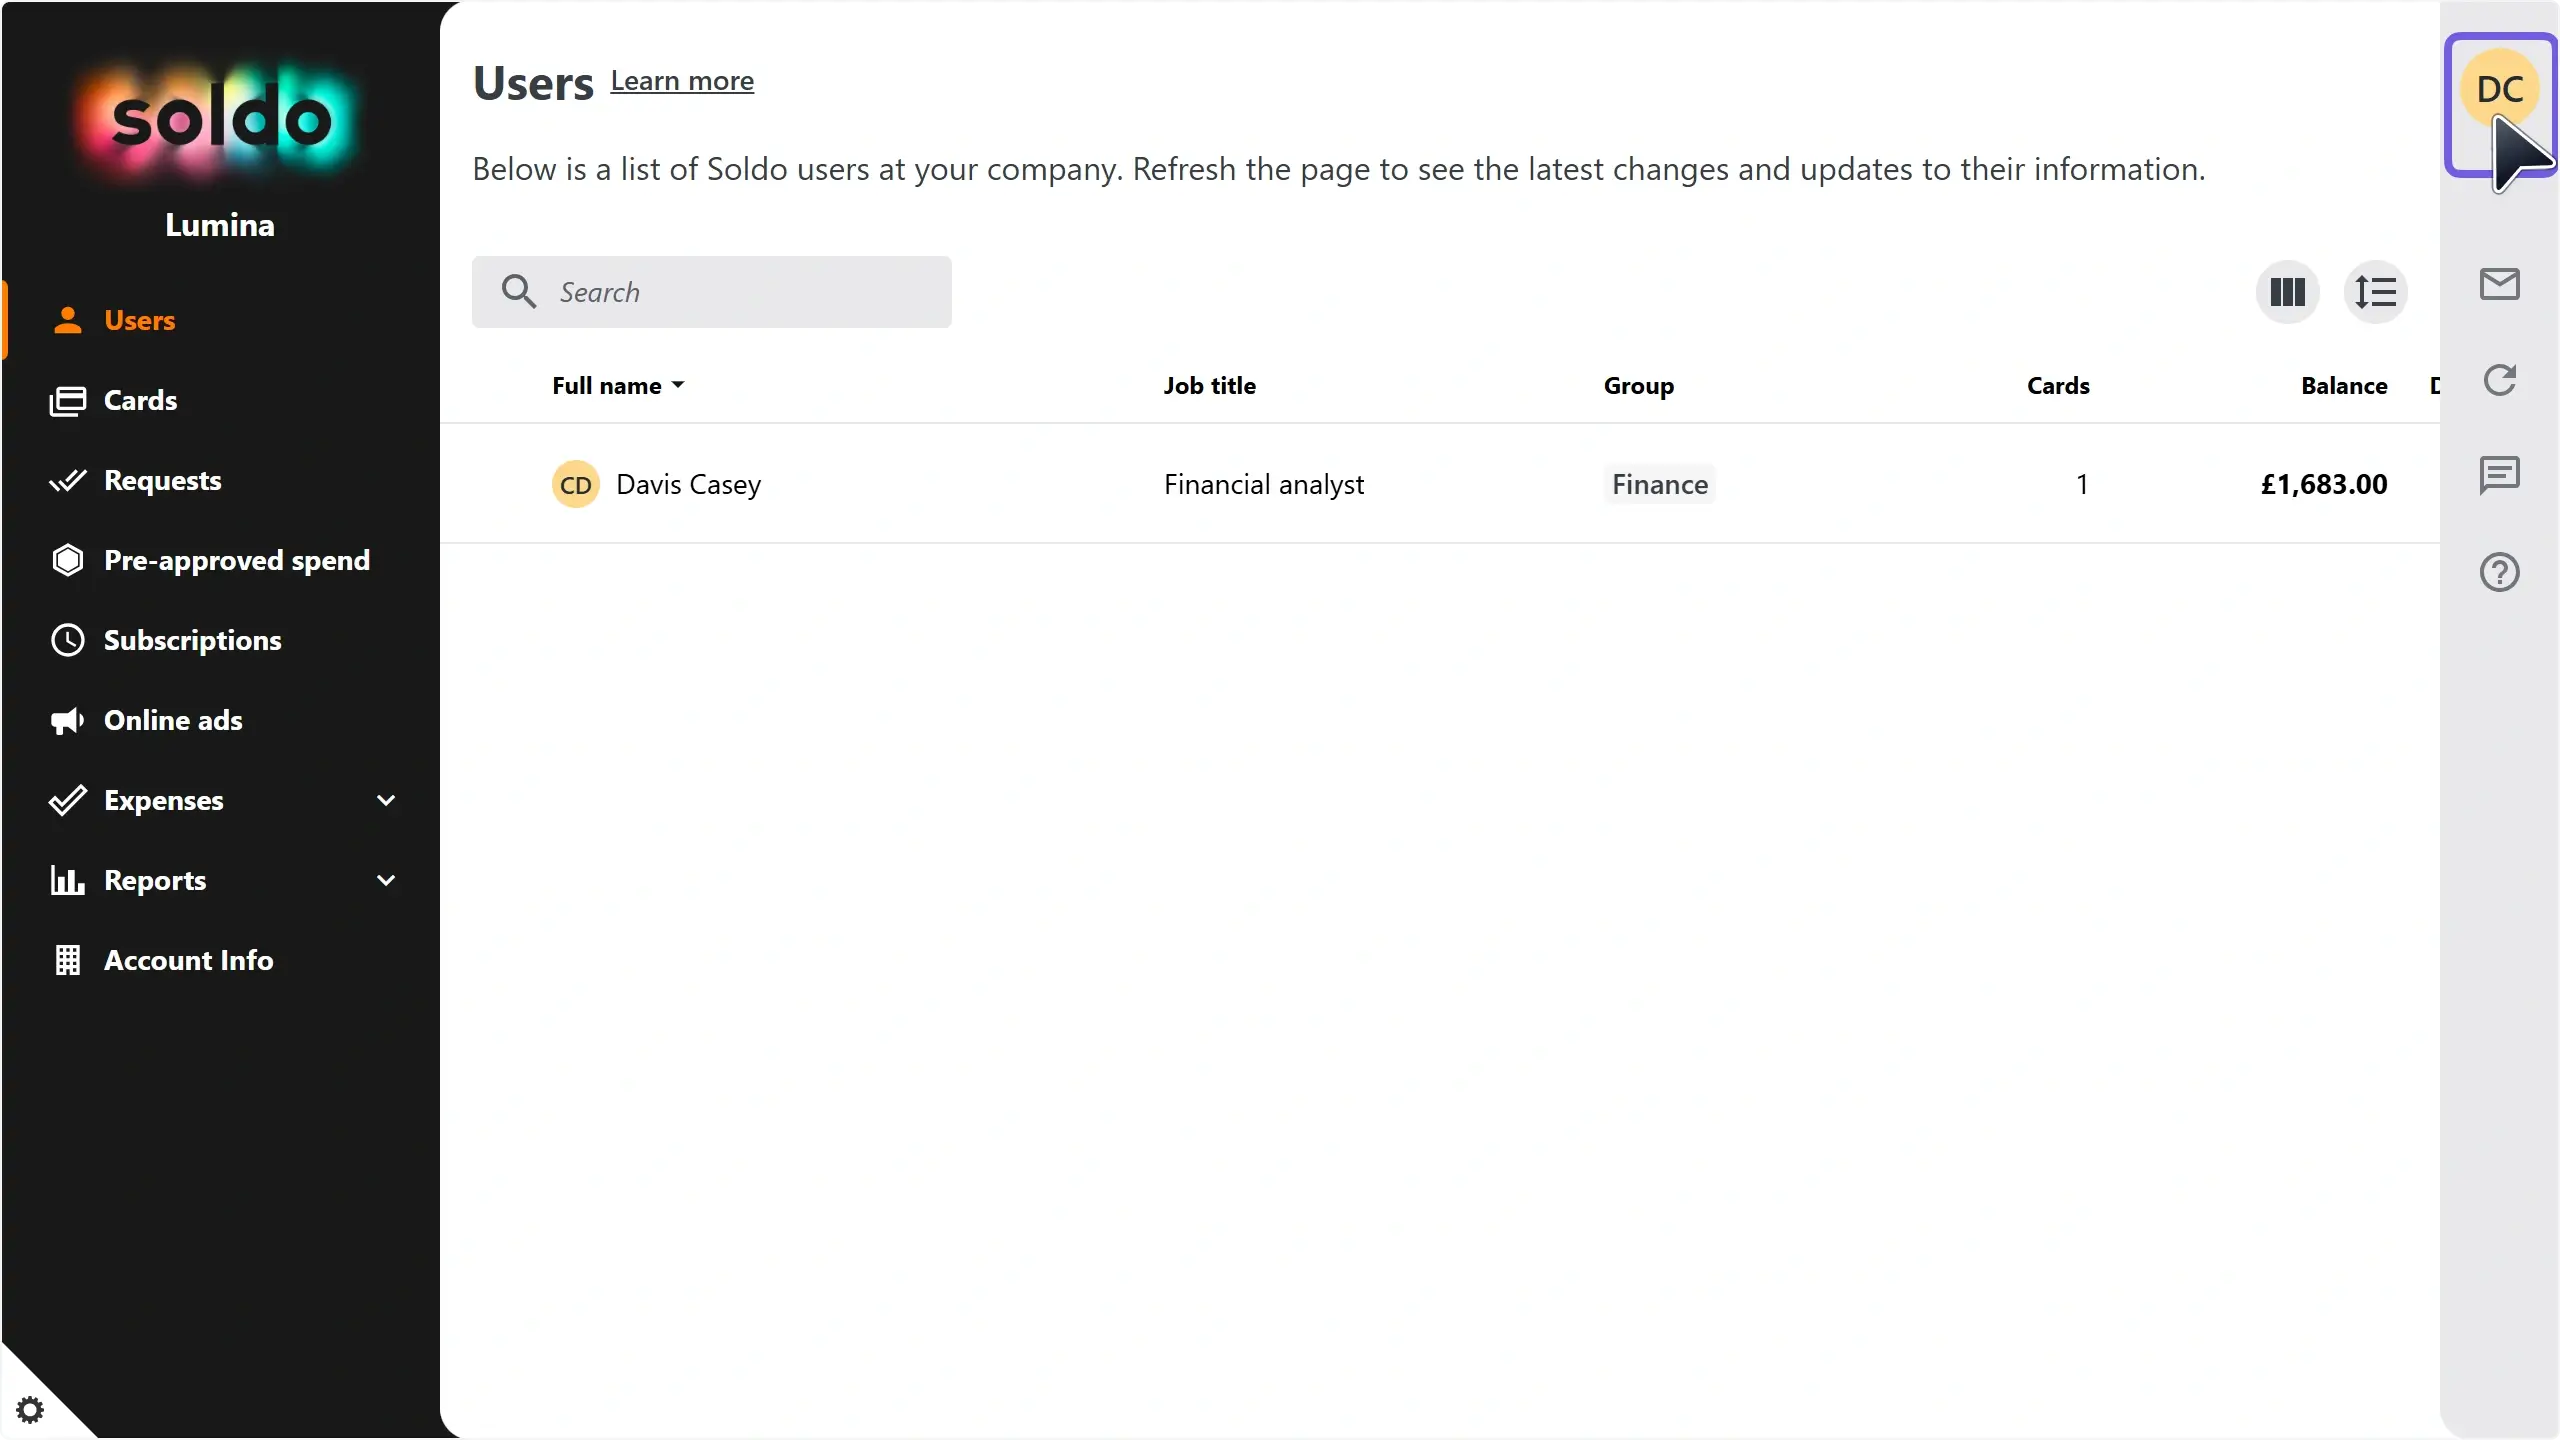Click the search magnifier icon

click(519, 292)
